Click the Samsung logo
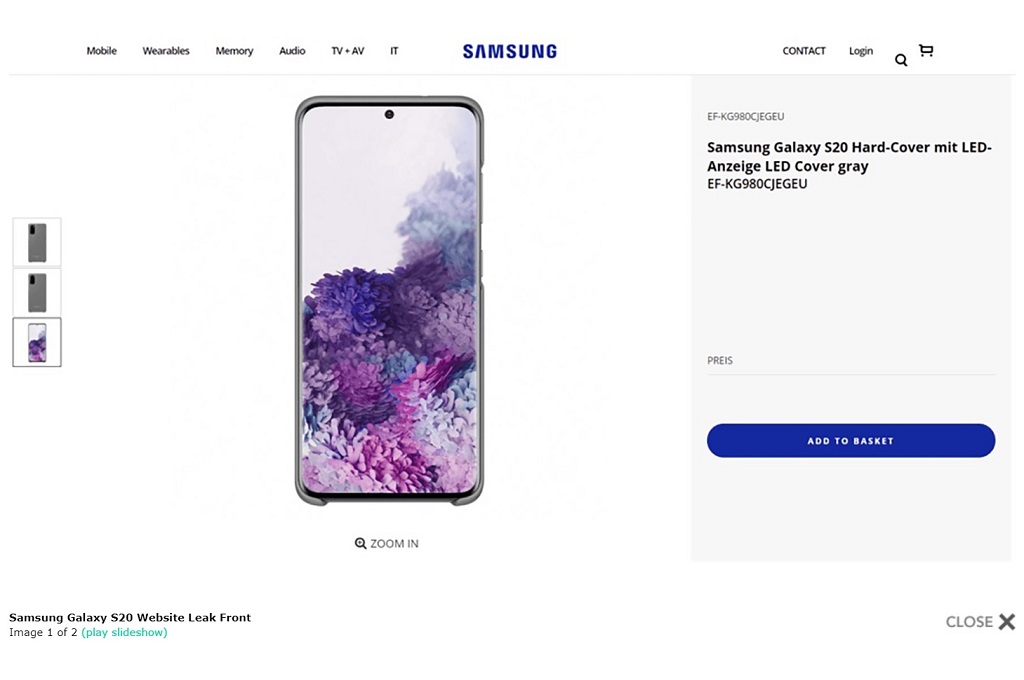This screenshot has width=1024, height=680. point(509,51)
